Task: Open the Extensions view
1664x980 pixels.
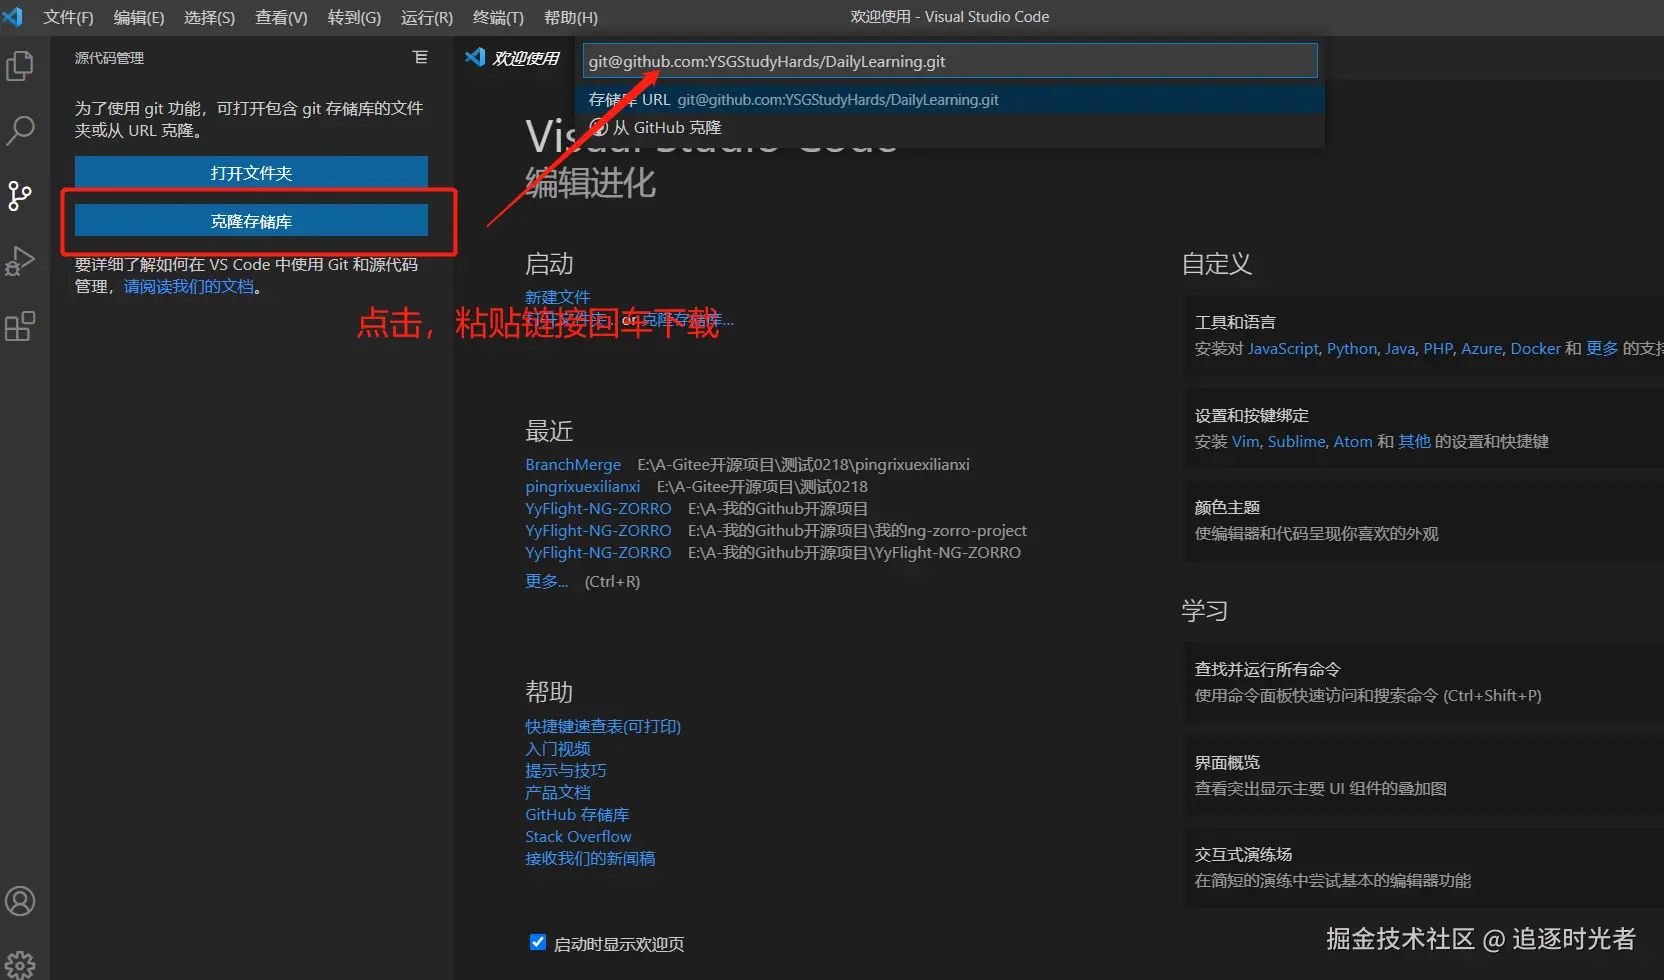Action: [x=20, y=326]
